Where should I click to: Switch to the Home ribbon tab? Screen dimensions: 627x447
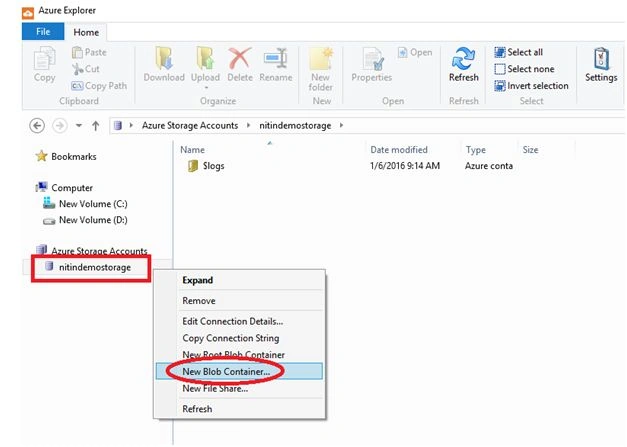tap(86, 32)
